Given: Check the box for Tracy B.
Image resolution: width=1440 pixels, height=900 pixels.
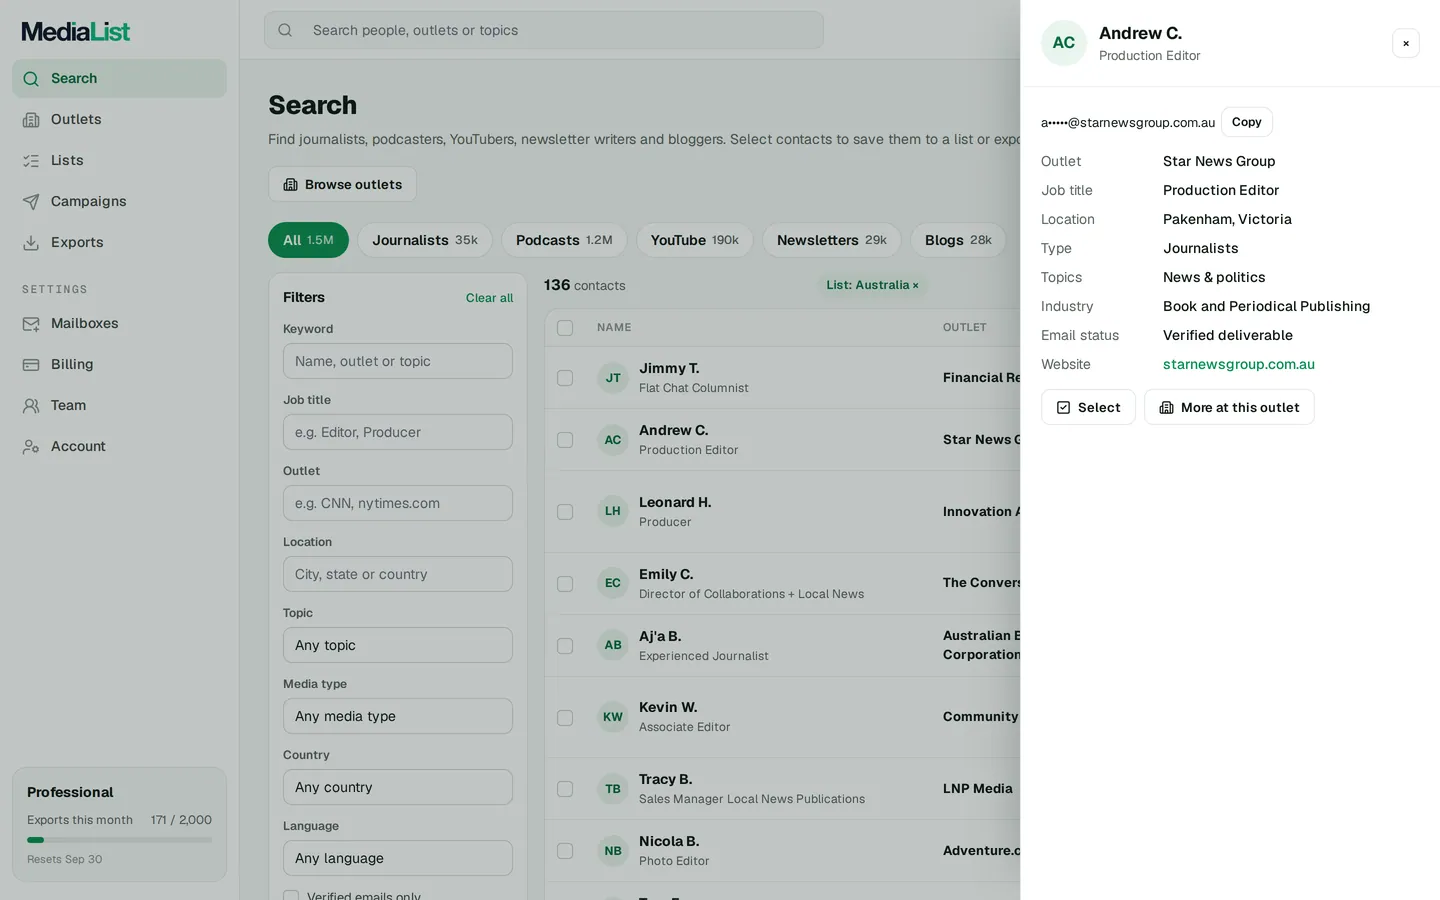Looking at the screenshot, I should click(565, 789).
